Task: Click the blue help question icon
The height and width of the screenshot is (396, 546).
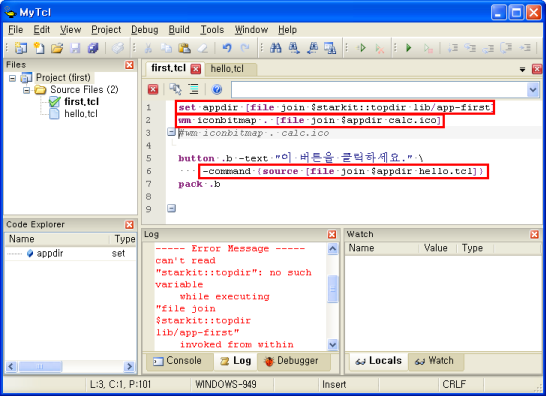Action: (x=217, y=90)
